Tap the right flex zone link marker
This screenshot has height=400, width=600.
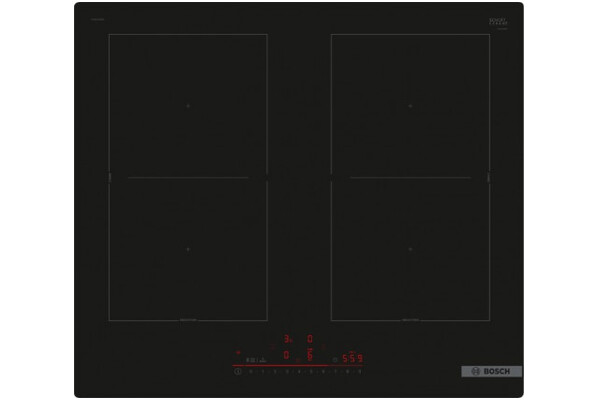point(489,177)
